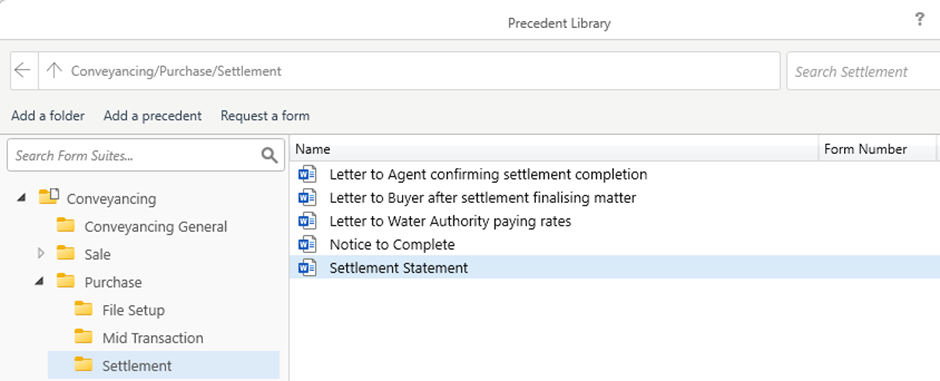Go up one folder level arrow
Viewport: 940px width, 381px height.
(x=54, y=71)
